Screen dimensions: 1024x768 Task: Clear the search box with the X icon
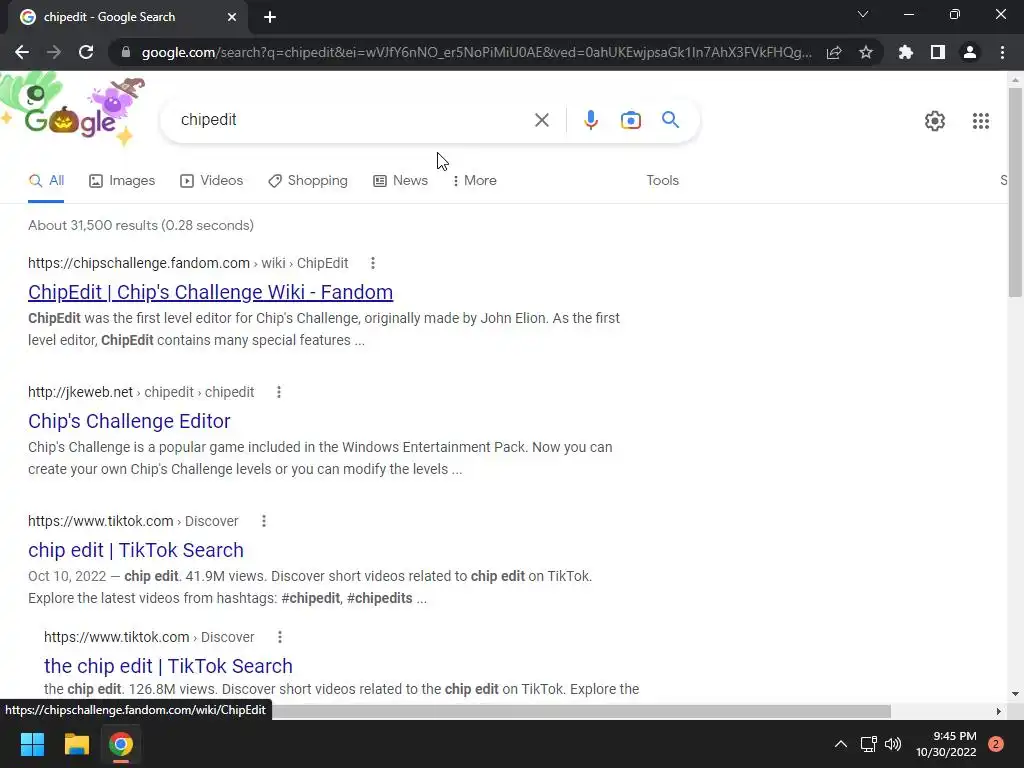[541, 120]
